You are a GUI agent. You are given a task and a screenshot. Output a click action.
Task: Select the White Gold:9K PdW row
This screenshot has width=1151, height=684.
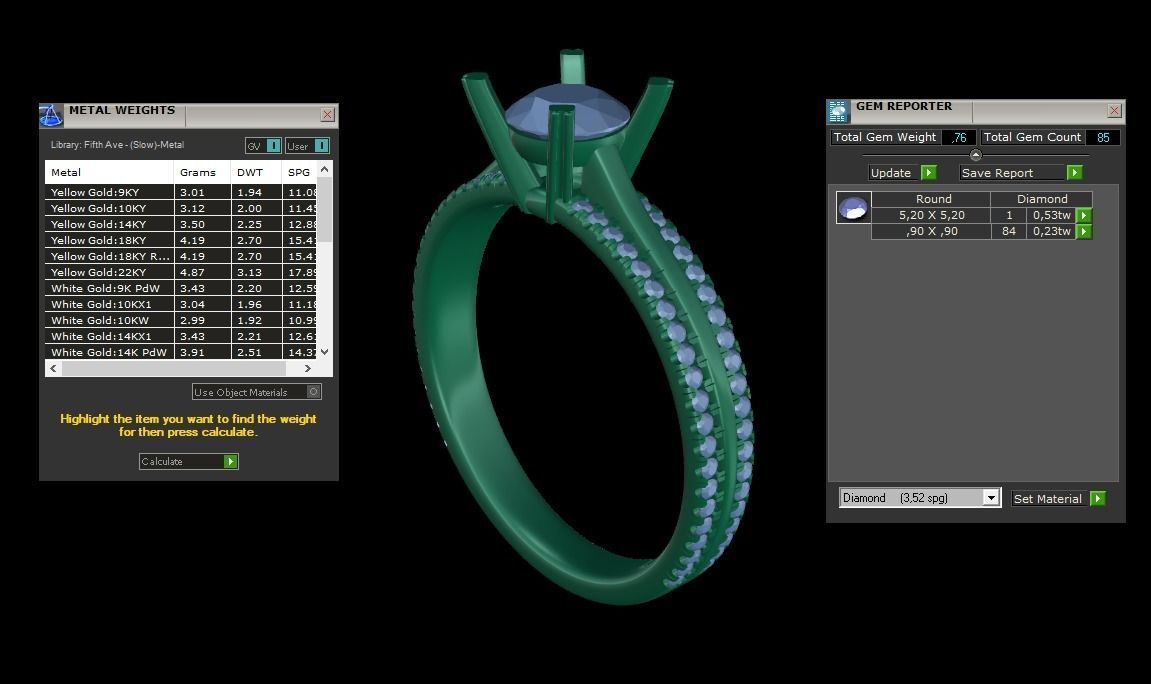coord(181,288)
